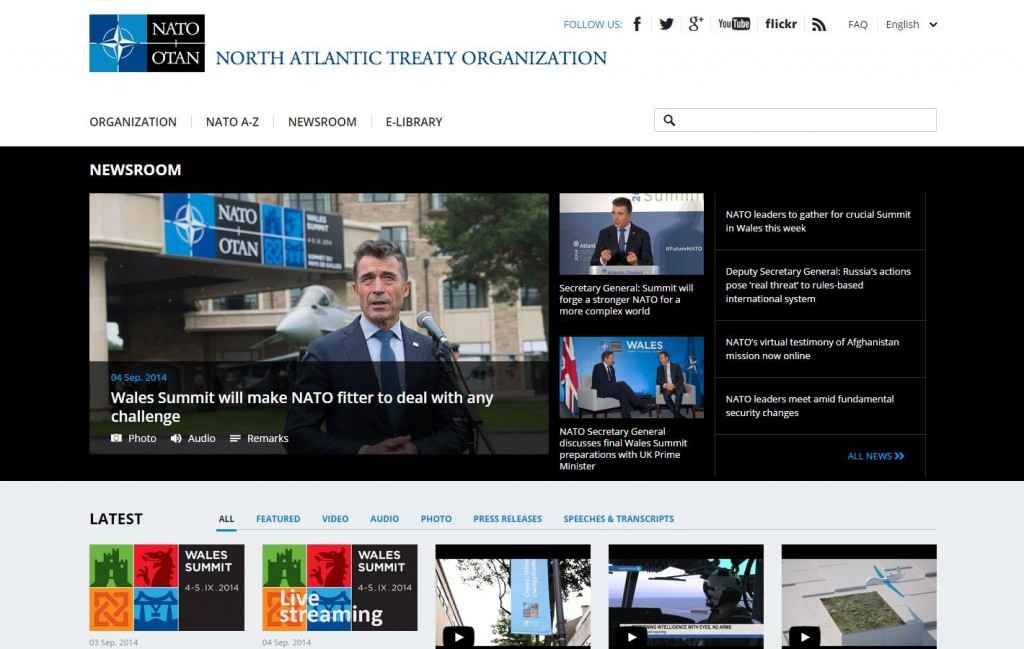Switch to the Press Releases tab
This screenshot has width=1024, height=649.
point(507,519)
